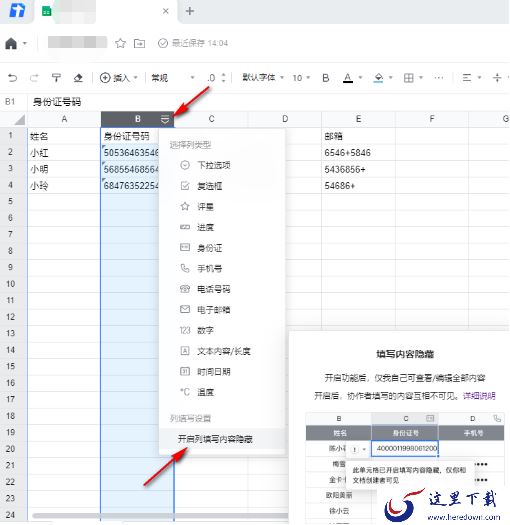Undo the last action

pos(12,78)
